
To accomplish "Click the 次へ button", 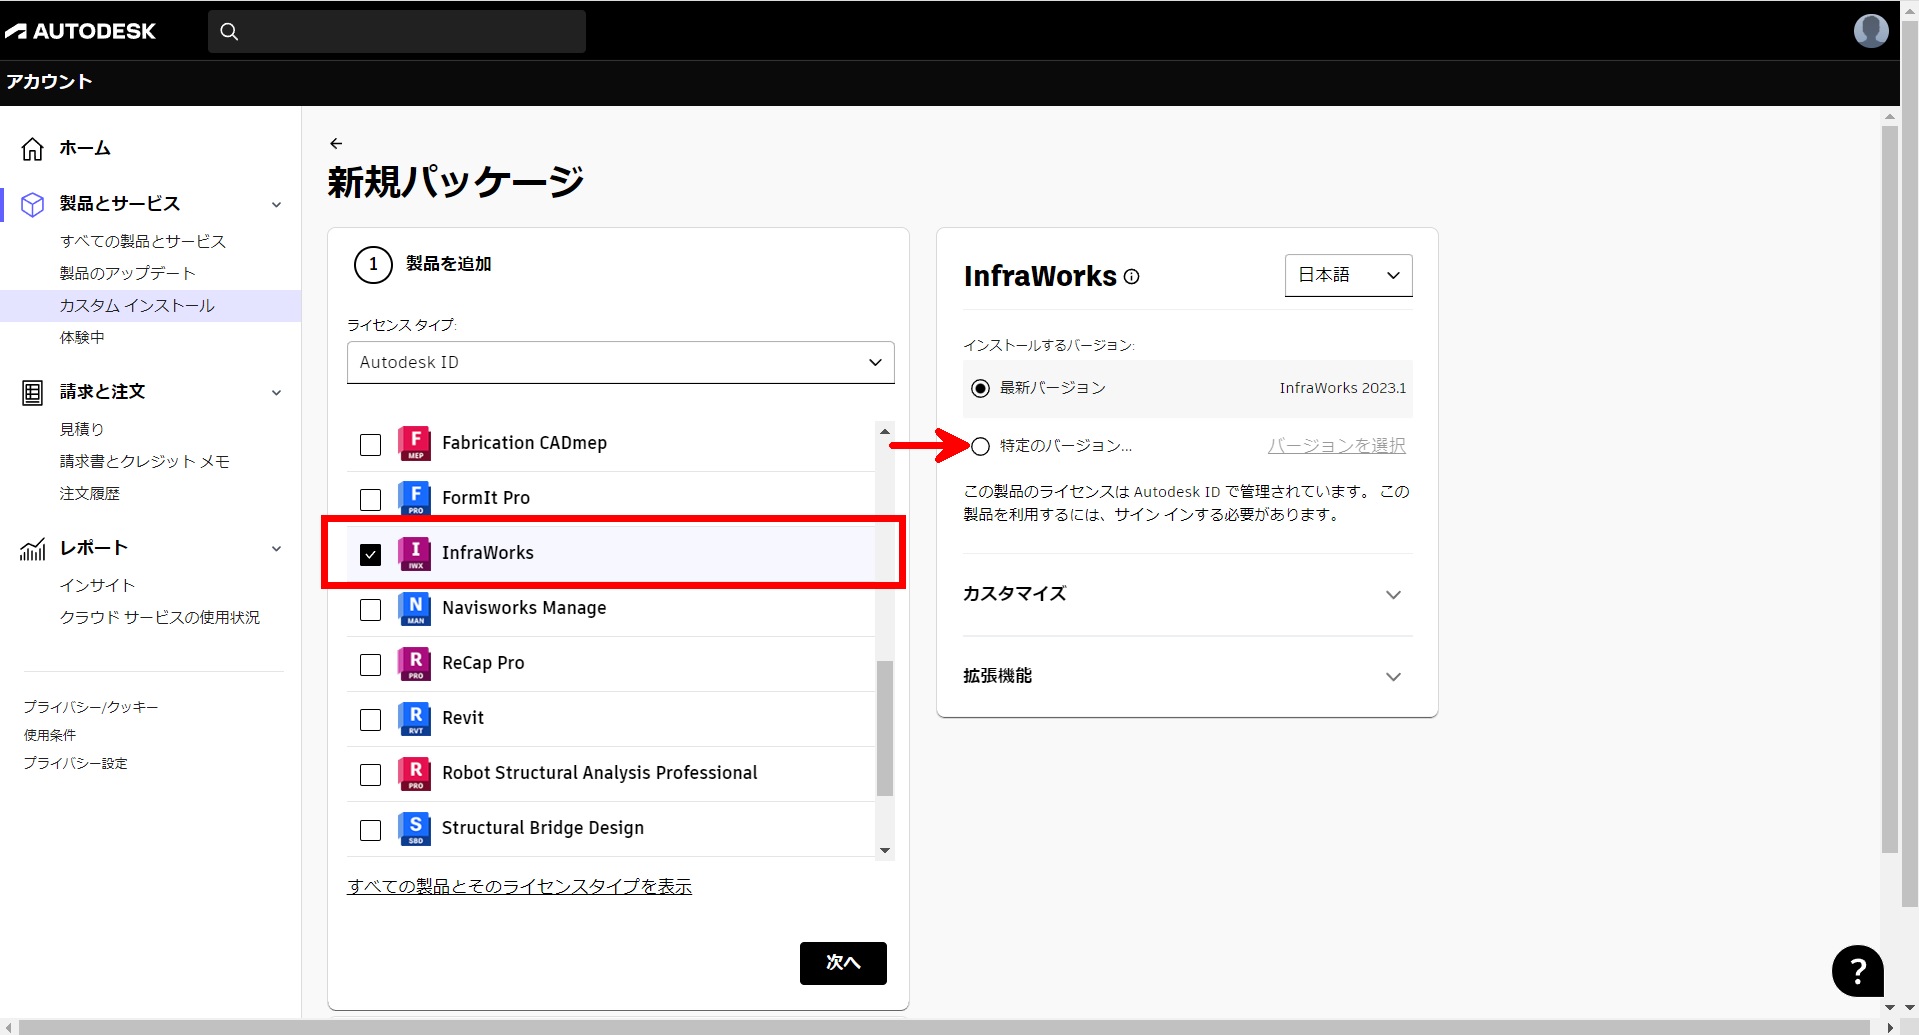I will pos(843,963).
